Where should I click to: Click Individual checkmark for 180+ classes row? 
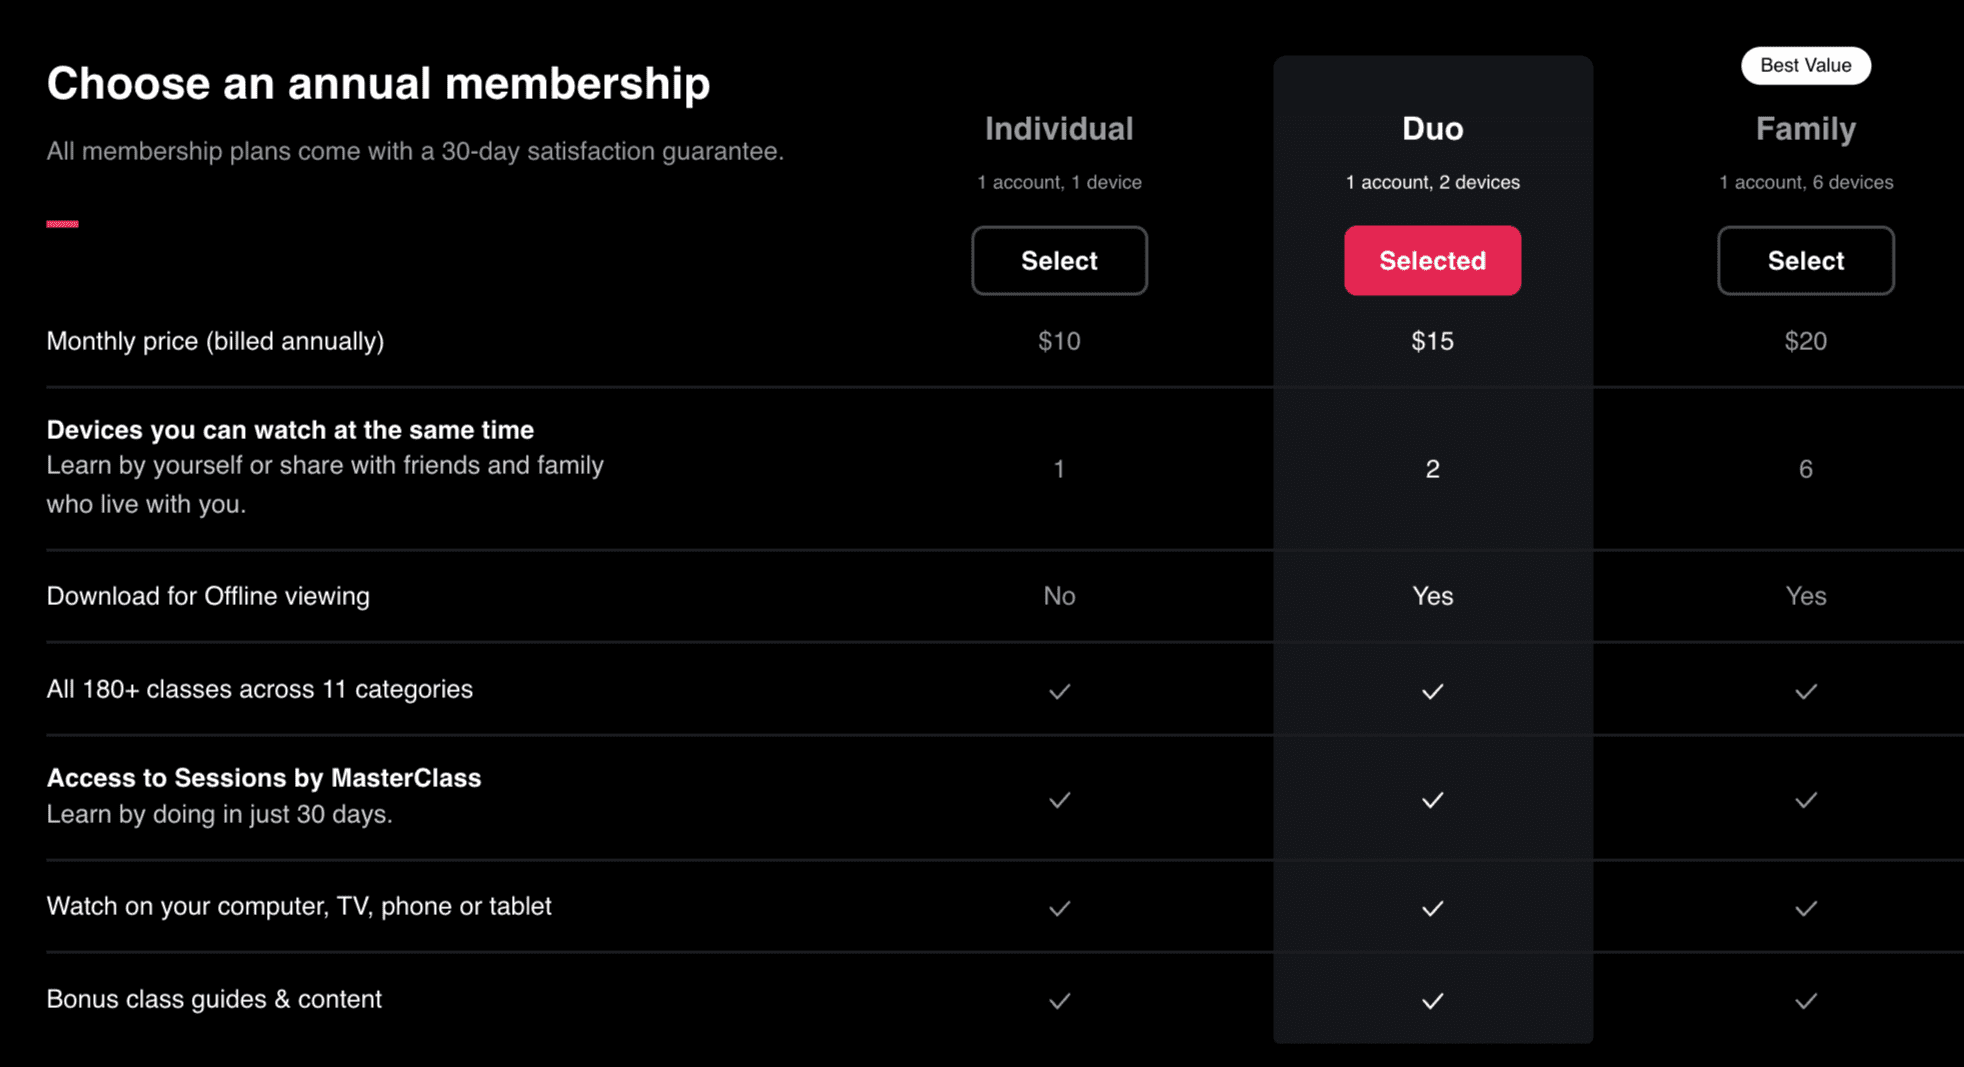(1059, 691)
